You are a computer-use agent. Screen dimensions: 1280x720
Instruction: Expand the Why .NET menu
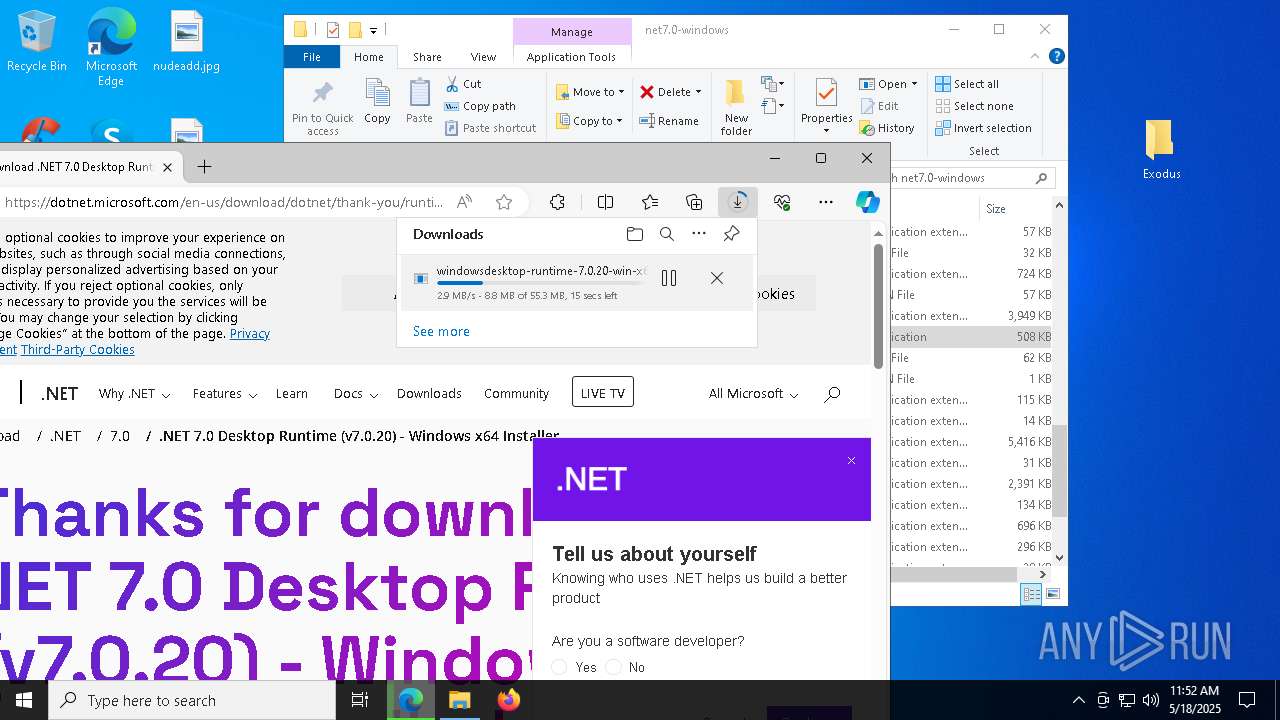pos(134,394)
